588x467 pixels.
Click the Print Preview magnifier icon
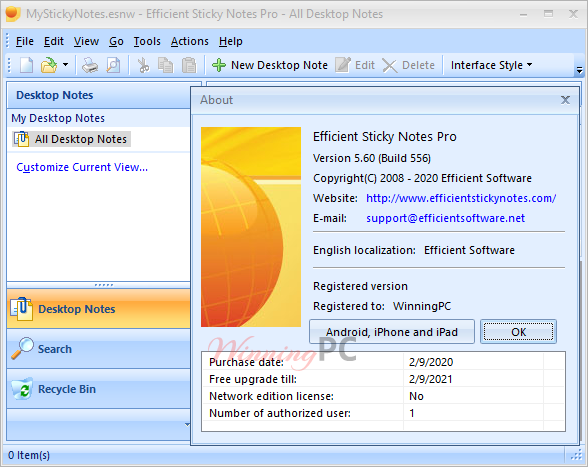coord(113,65)
